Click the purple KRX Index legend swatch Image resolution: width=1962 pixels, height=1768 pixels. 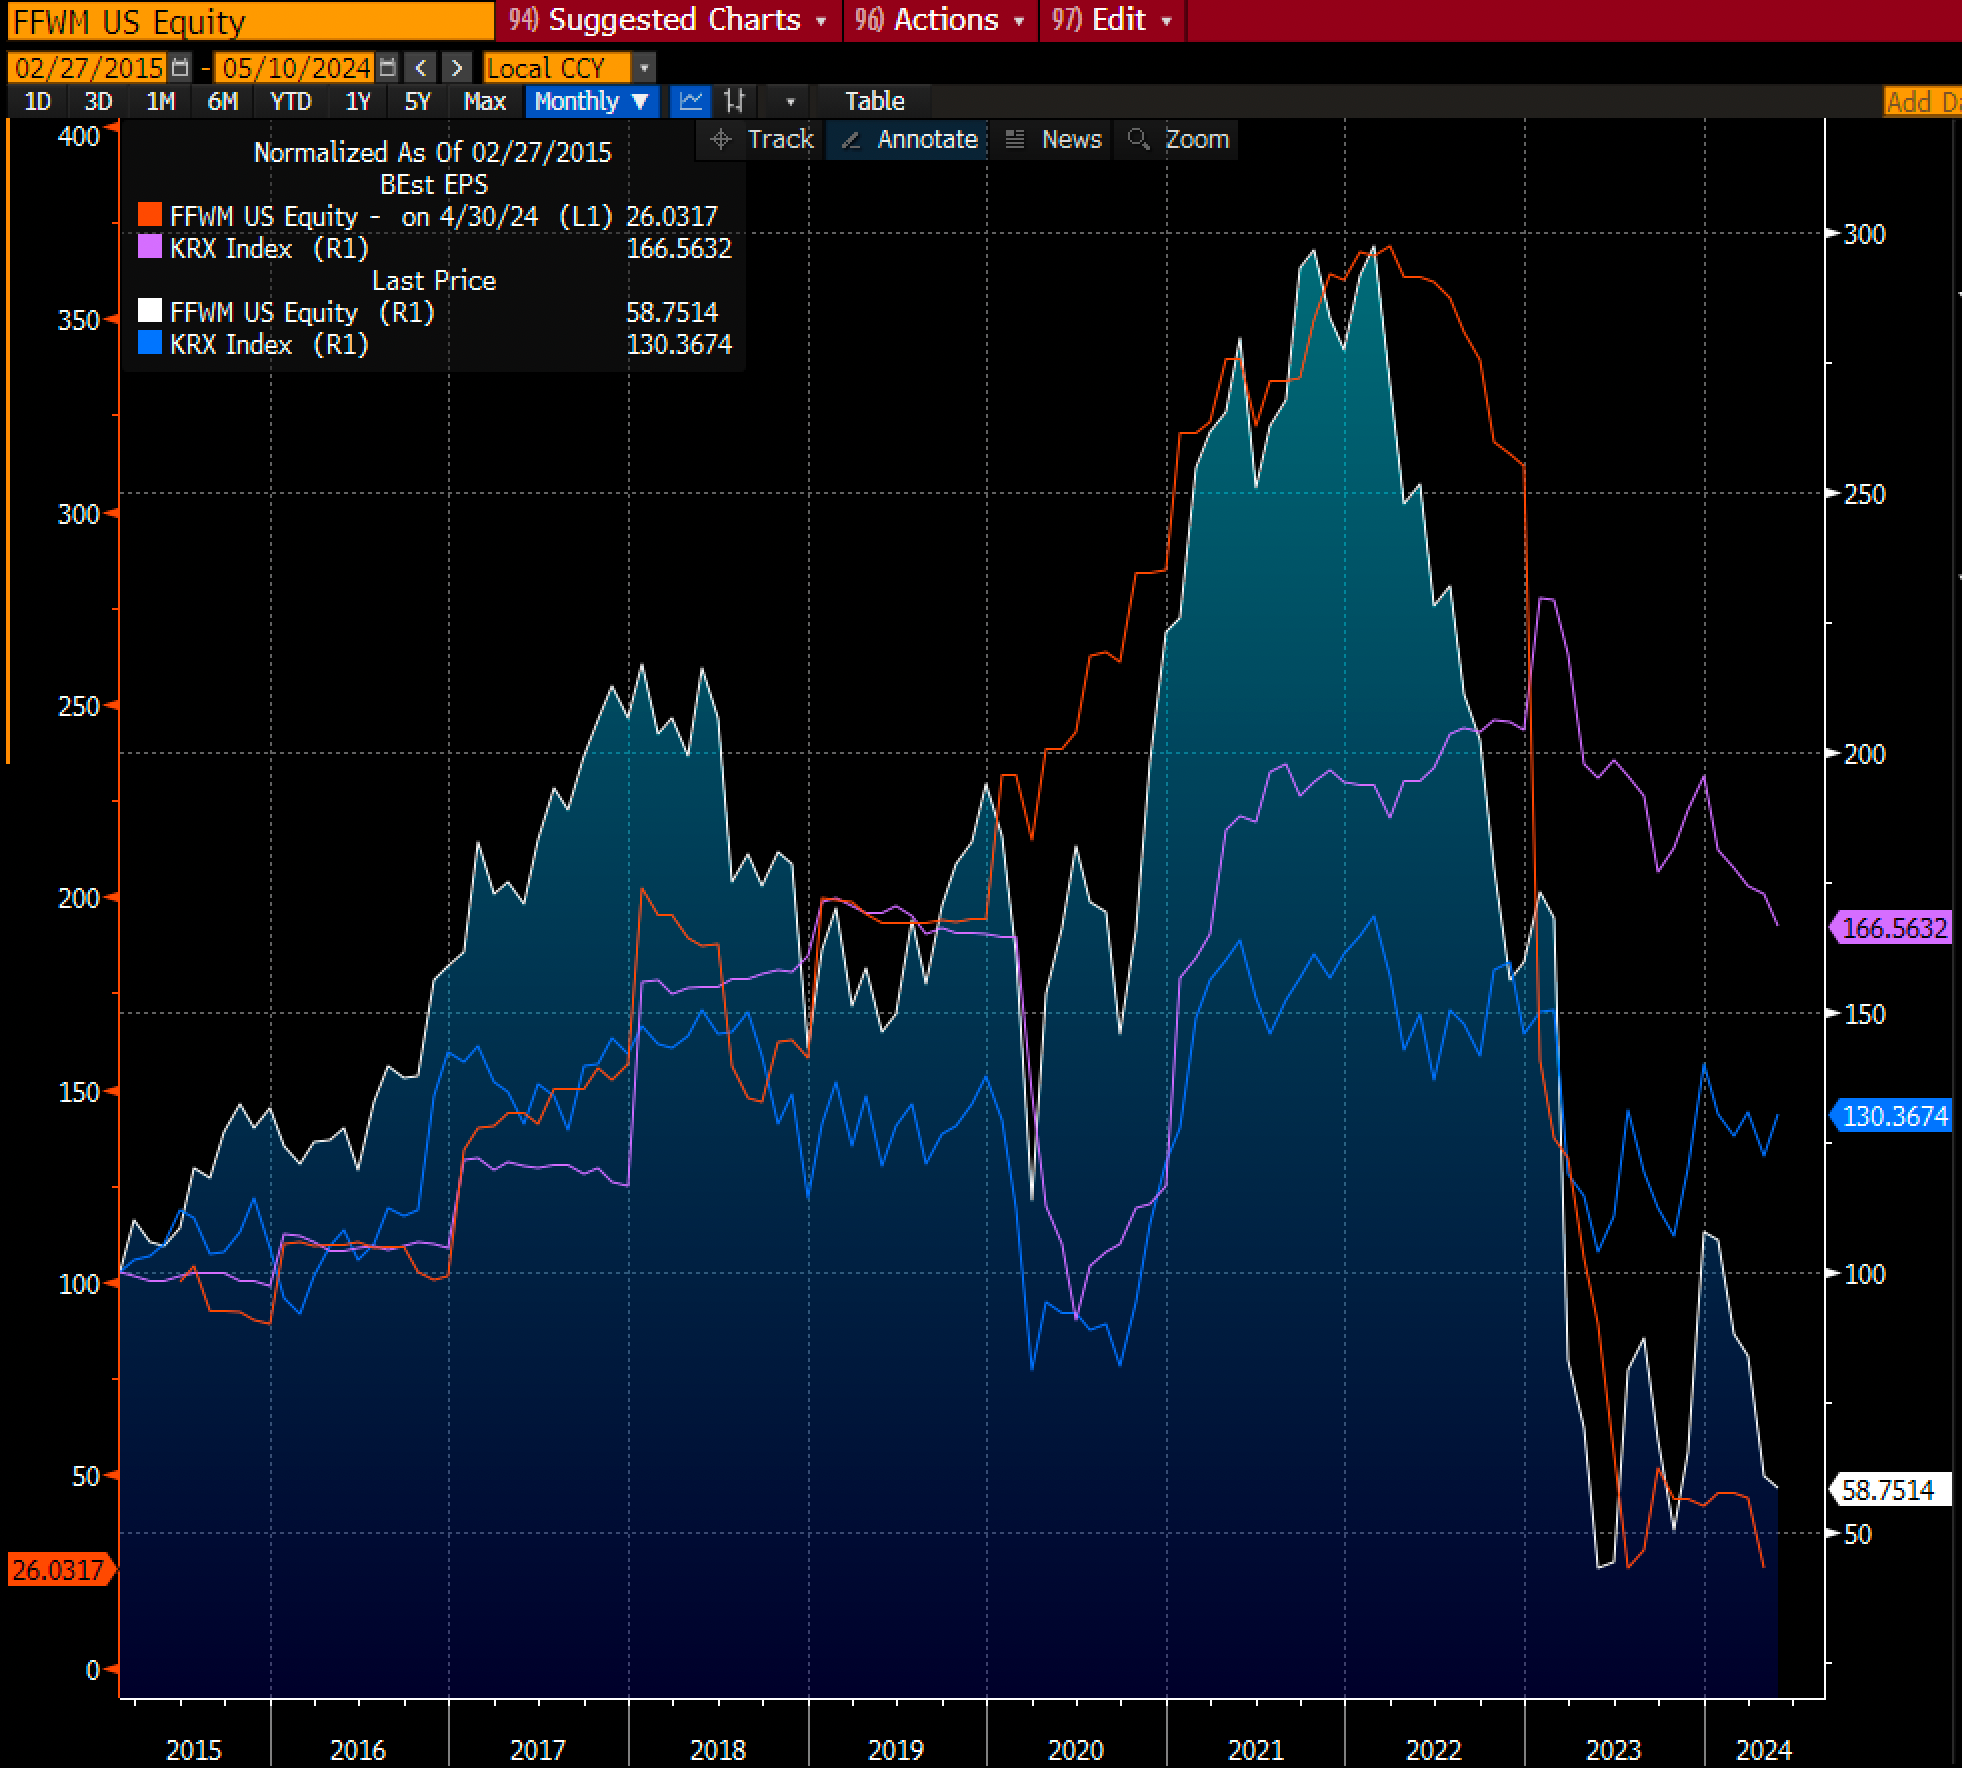[149, 248]
